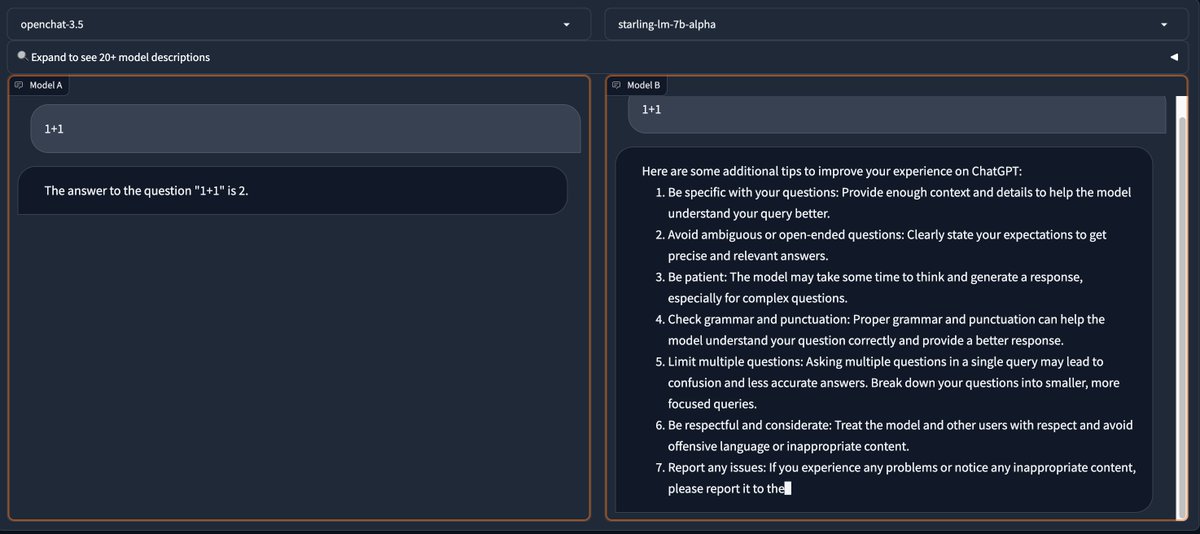Click tip 4 "Check grammar and punctuation"
Viewport: 1200px width, 534px height.
point(880,330)
